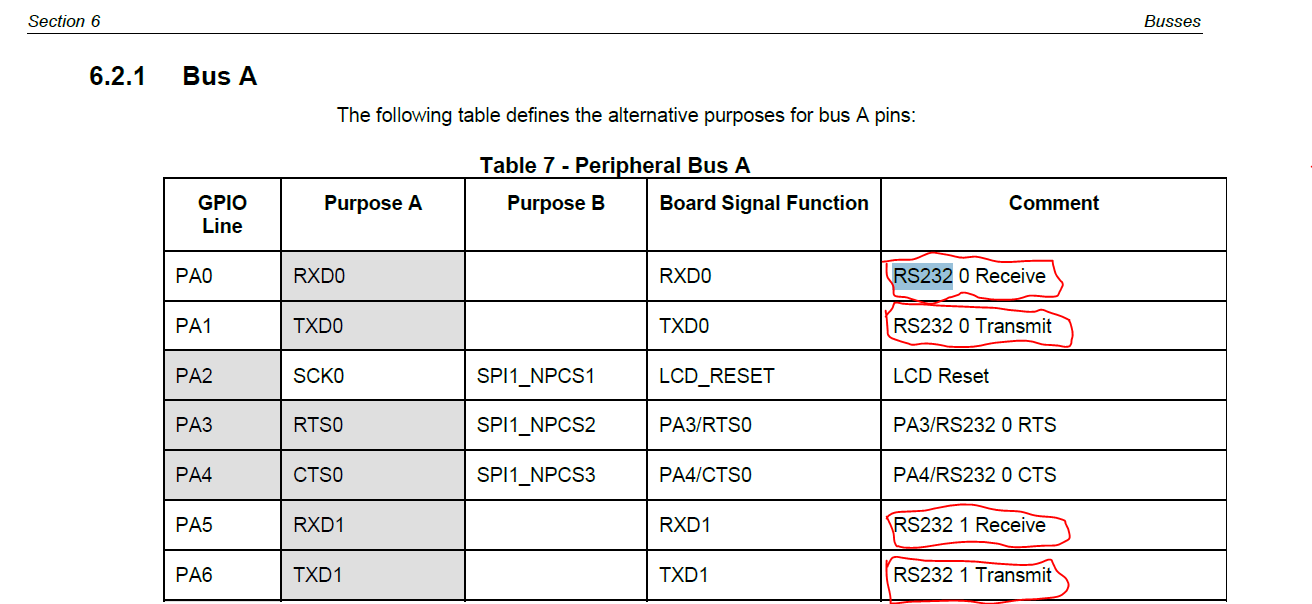Select the SPI1_NPCS1 cell
The height and width of the screenshot is (604, 1312).
point(556,376)
